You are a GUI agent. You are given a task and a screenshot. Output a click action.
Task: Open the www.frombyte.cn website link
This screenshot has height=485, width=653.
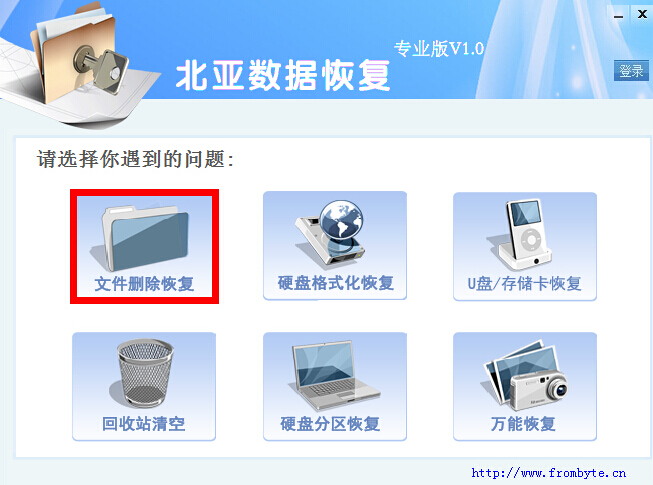click(548, 473)
